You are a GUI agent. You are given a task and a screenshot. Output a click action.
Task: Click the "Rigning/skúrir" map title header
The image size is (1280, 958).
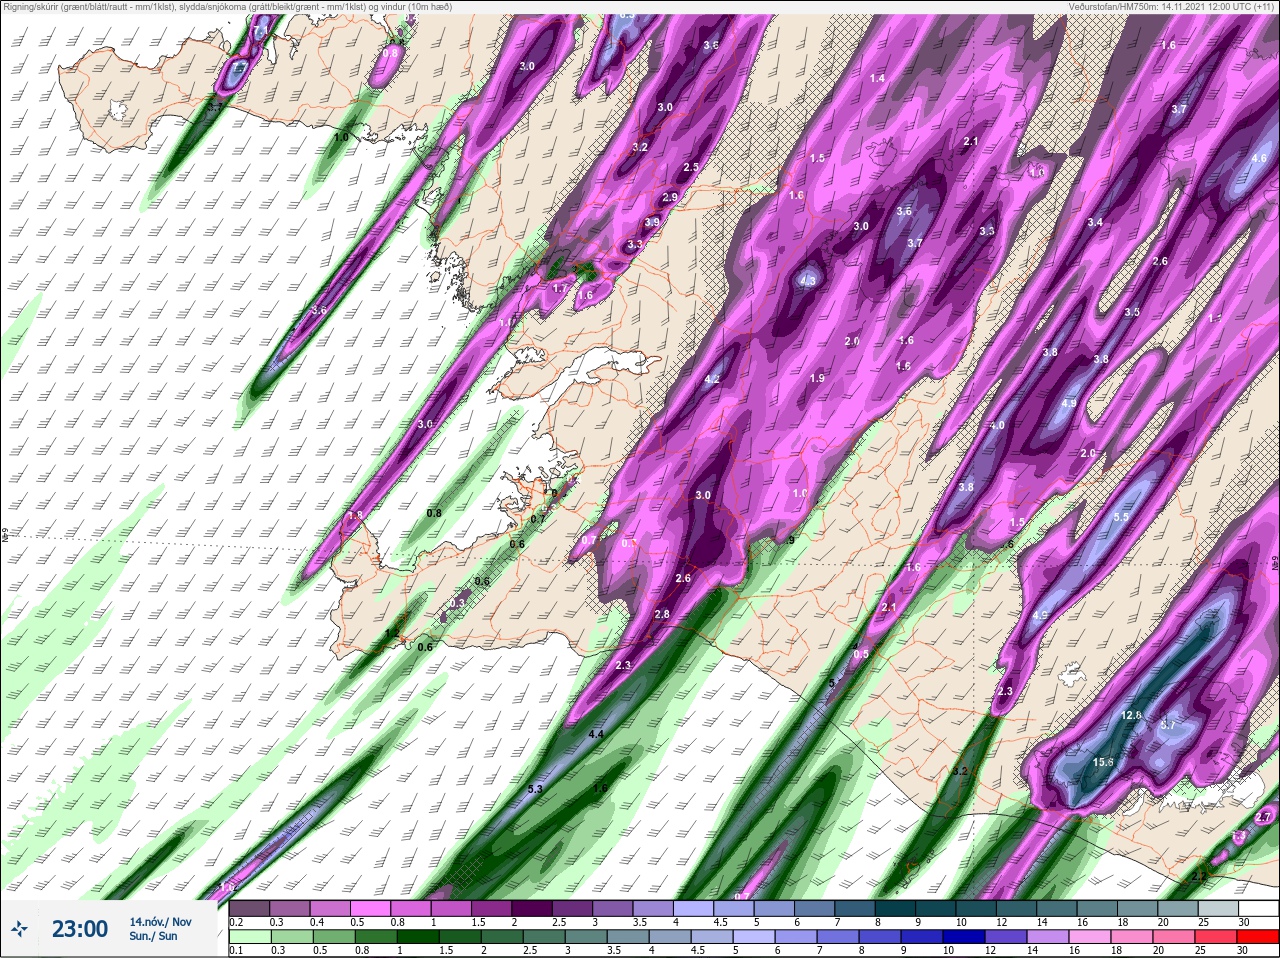(x=227, y=6)
